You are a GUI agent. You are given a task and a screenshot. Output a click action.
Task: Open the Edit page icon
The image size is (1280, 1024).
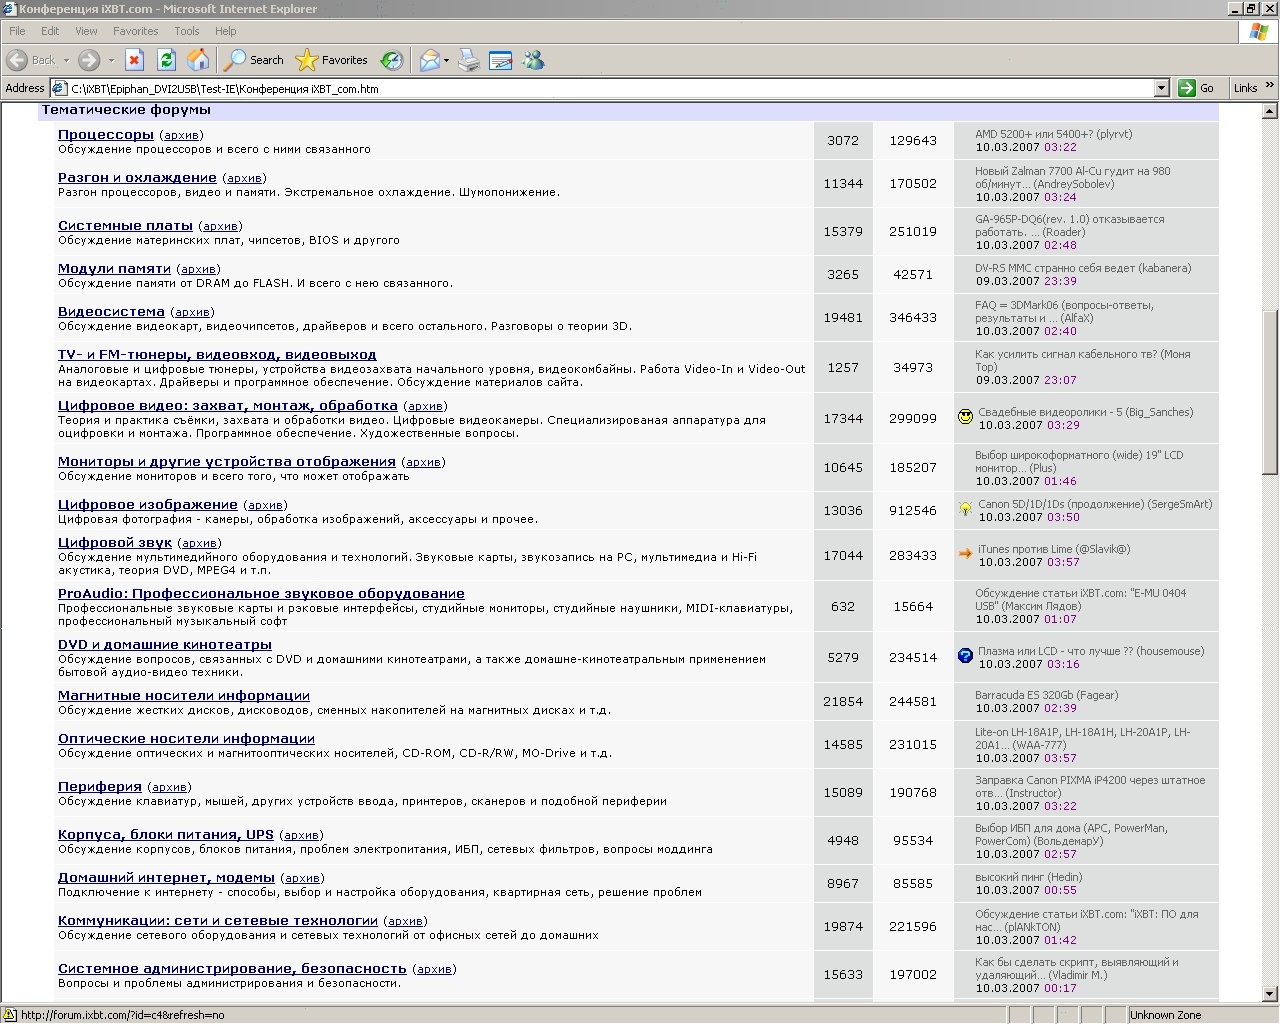tap(501, 60)
